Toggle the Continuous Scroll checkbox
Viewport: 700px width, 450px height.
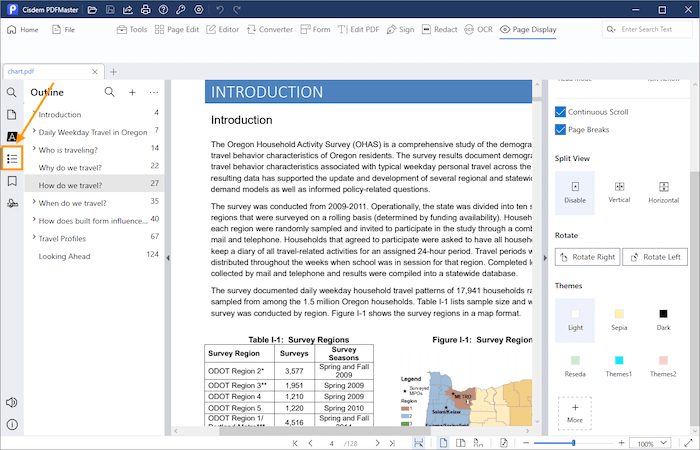[x=560, y=112]
